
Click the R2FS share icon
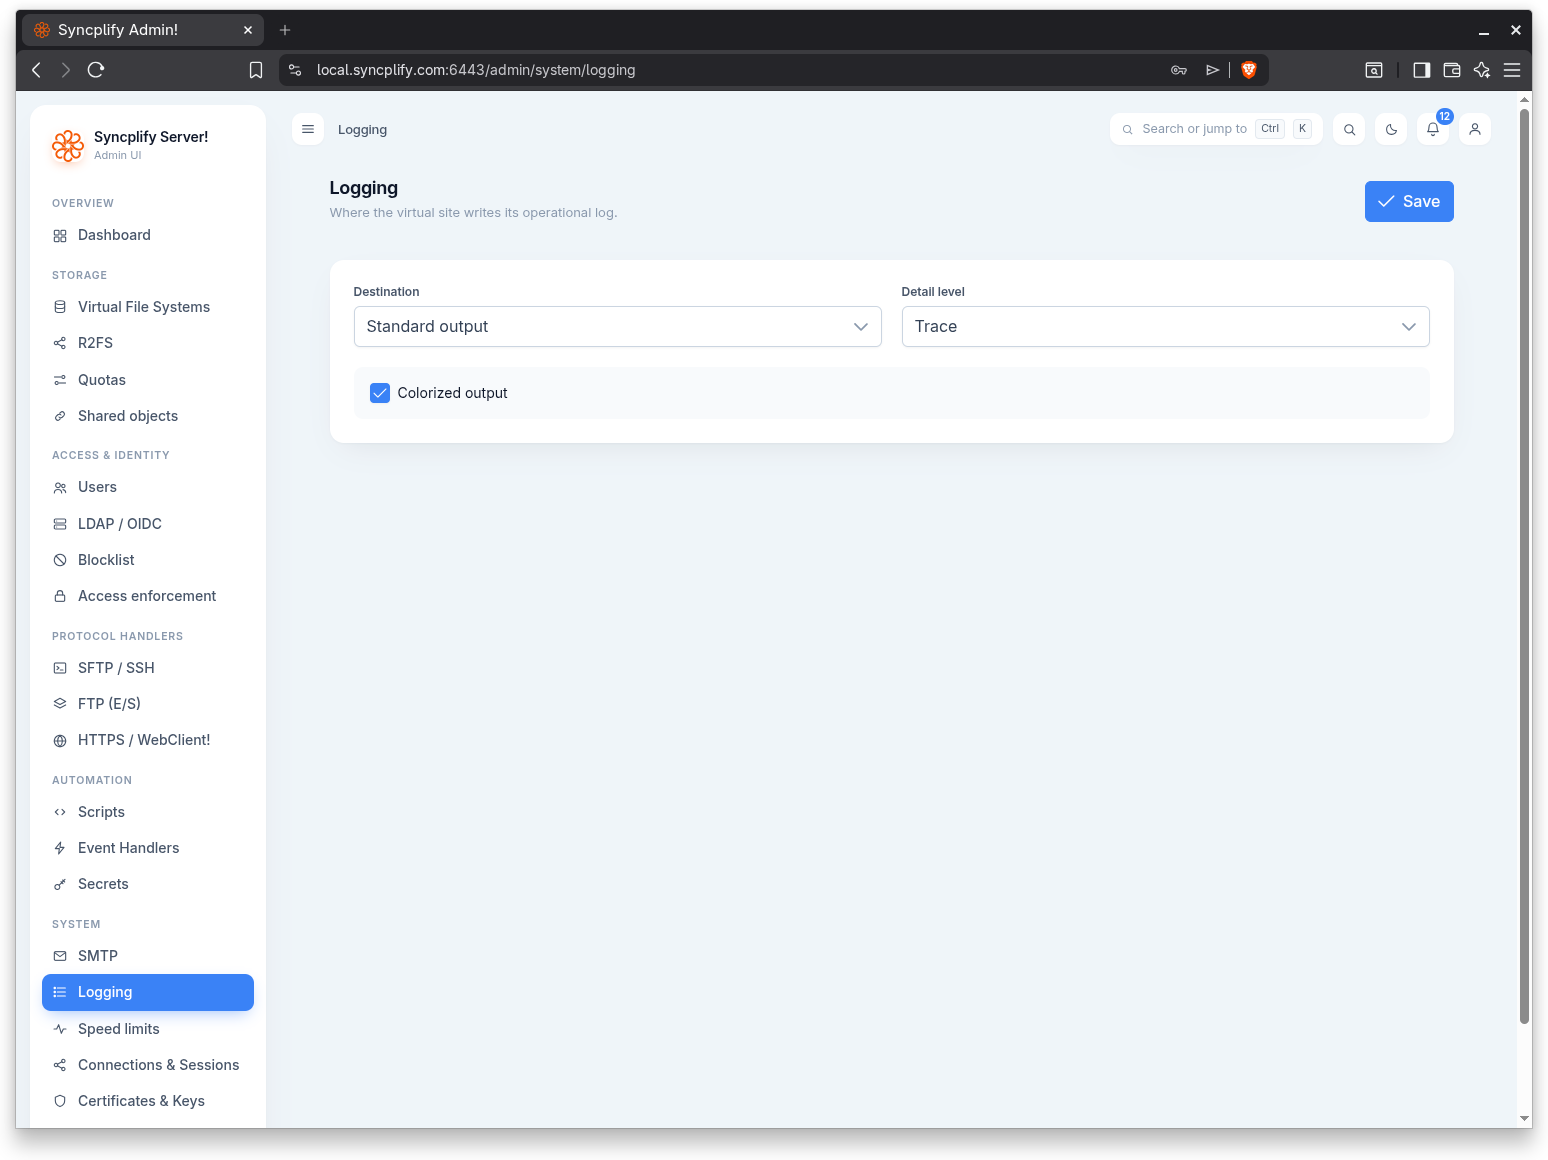[60, 343]
